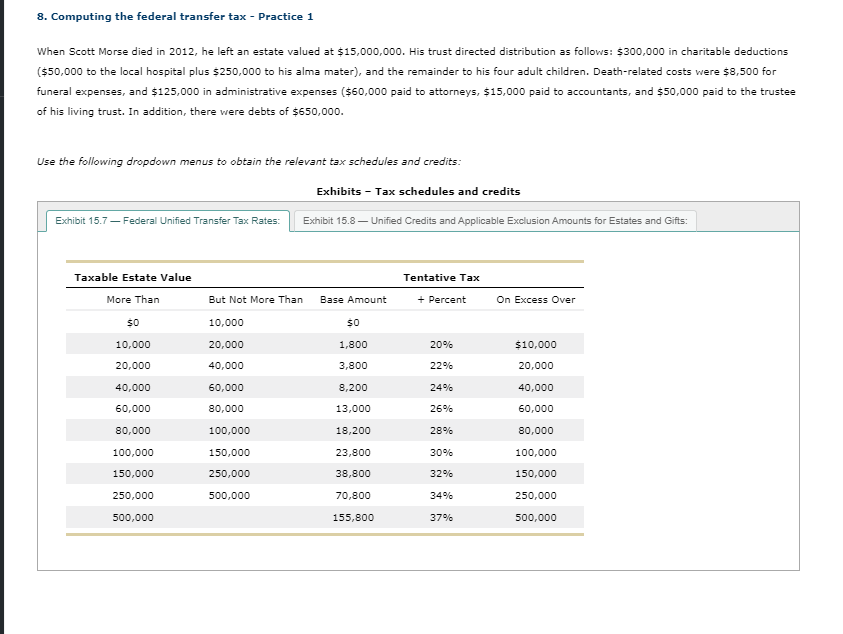
Task: Click the 'But Not More Than' column header
Action: click(x=255, y=300)
